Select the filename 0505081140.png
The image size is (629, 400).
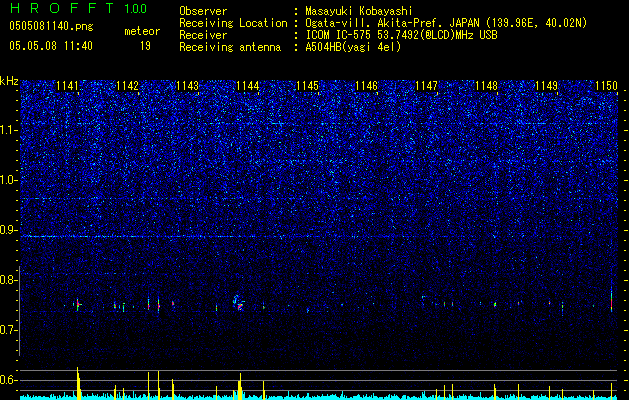click(51, 26)
